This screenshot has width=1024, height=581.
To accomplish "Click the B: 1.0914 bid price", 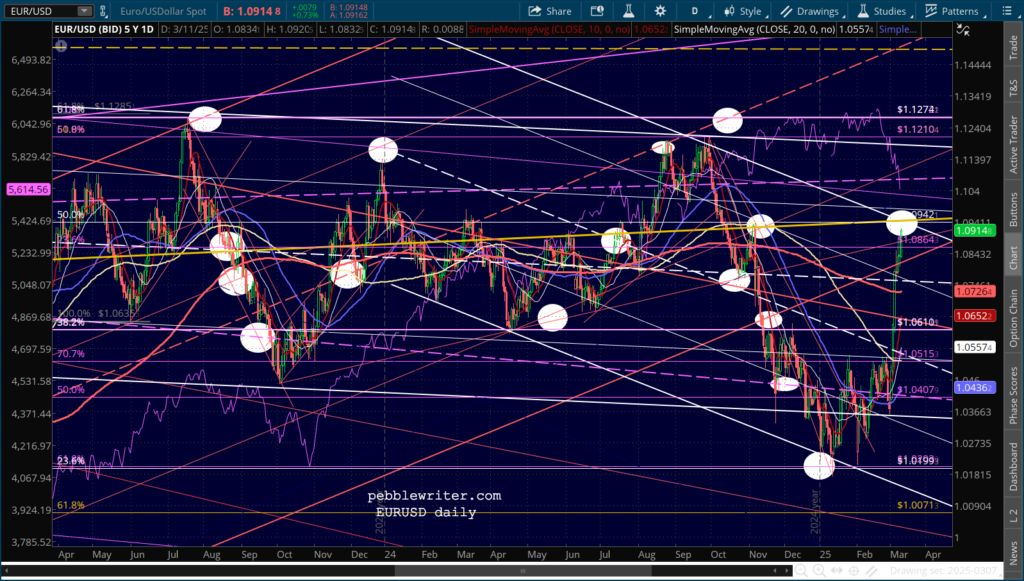I will 252,11.
